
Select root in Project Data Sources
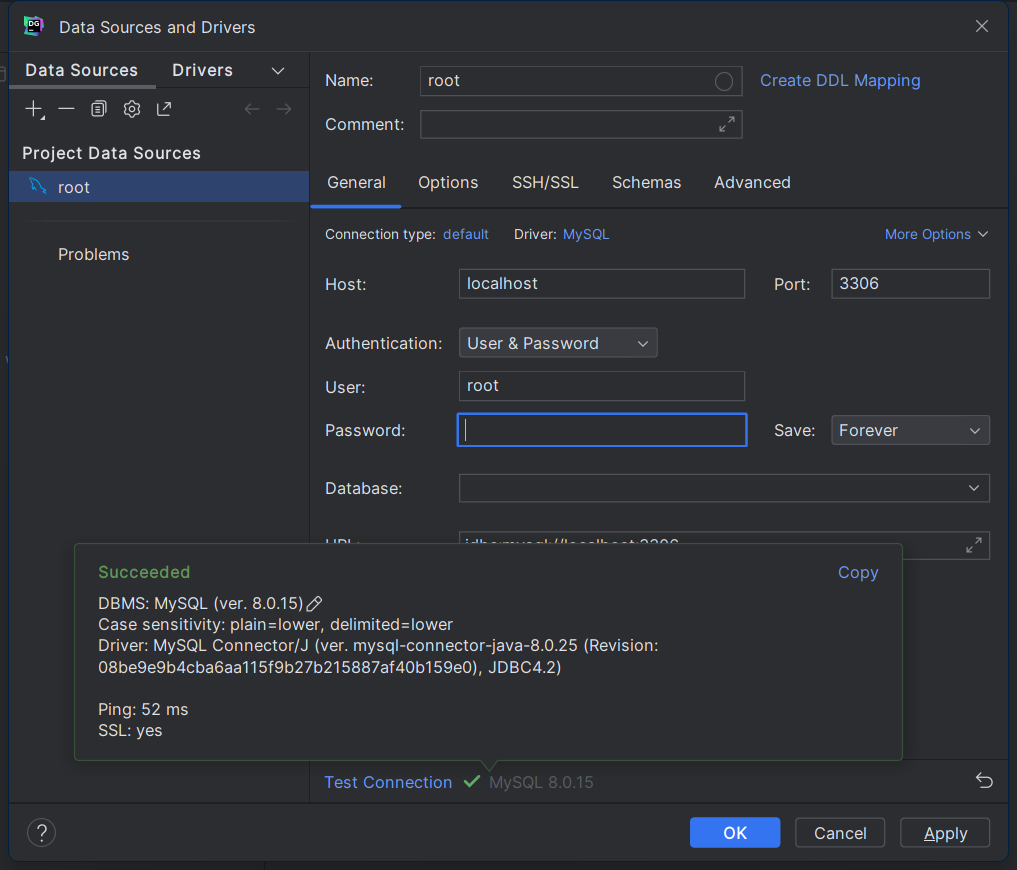pos(159,187)
